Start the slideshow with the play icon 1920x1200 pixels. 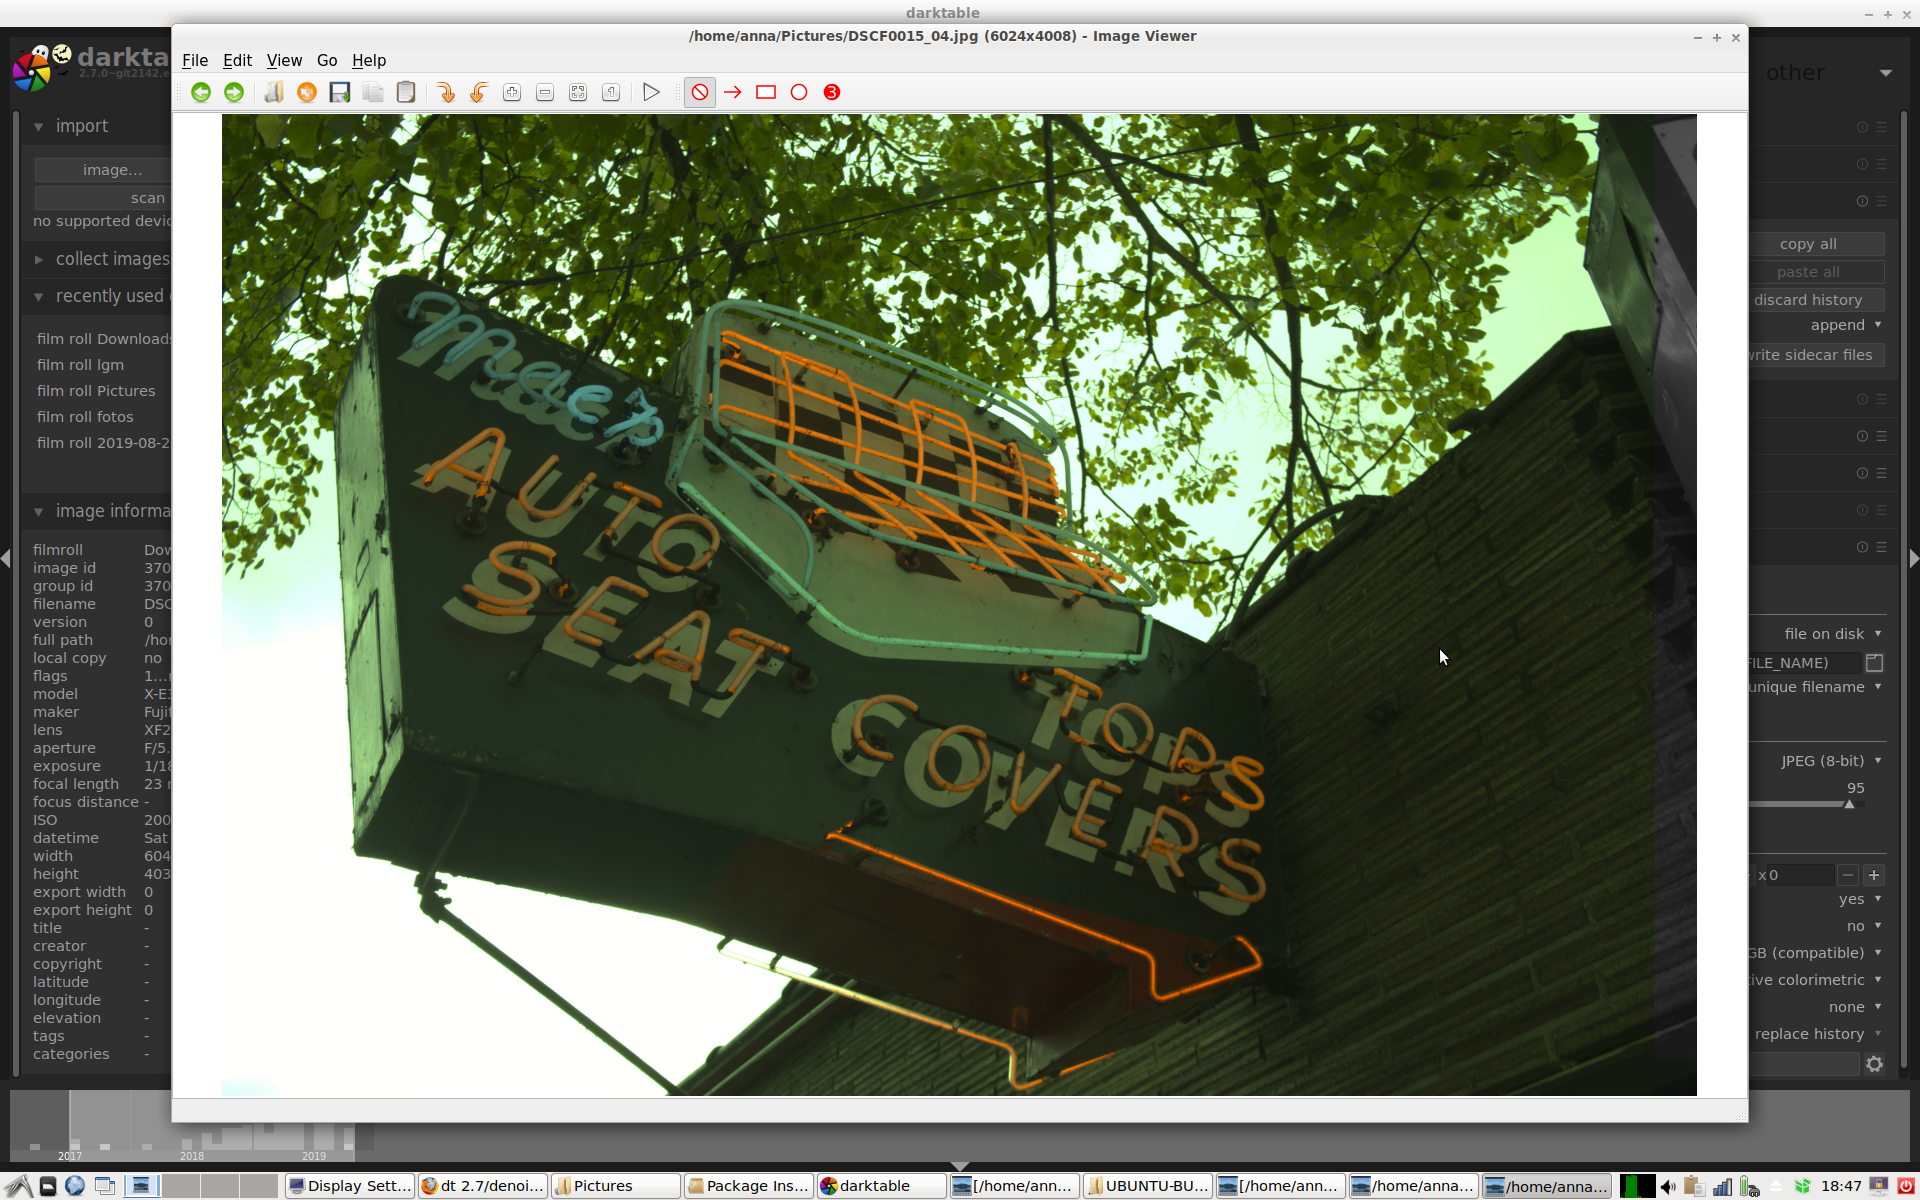tap(651, 92)
